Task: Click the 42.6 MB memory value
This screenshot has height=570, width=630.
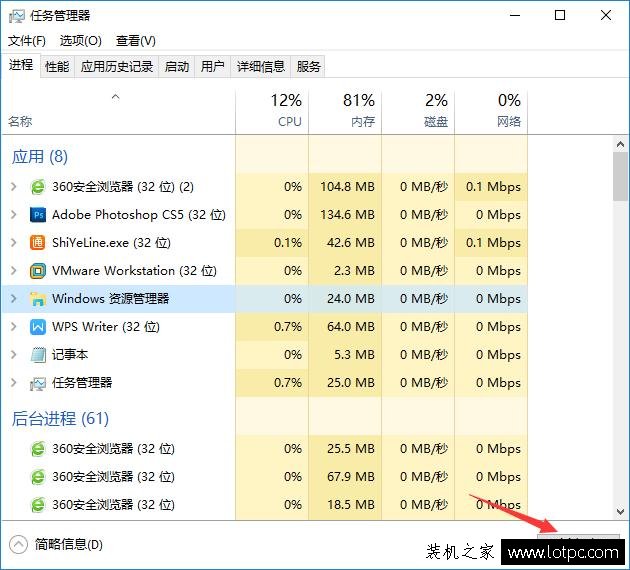Action: point(350,243)
